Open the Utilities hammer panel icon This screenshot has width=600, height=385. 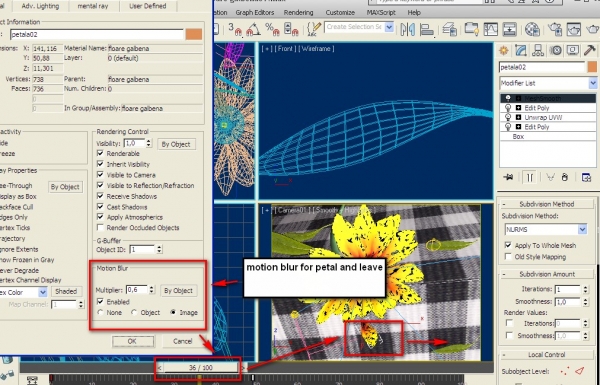589,51
